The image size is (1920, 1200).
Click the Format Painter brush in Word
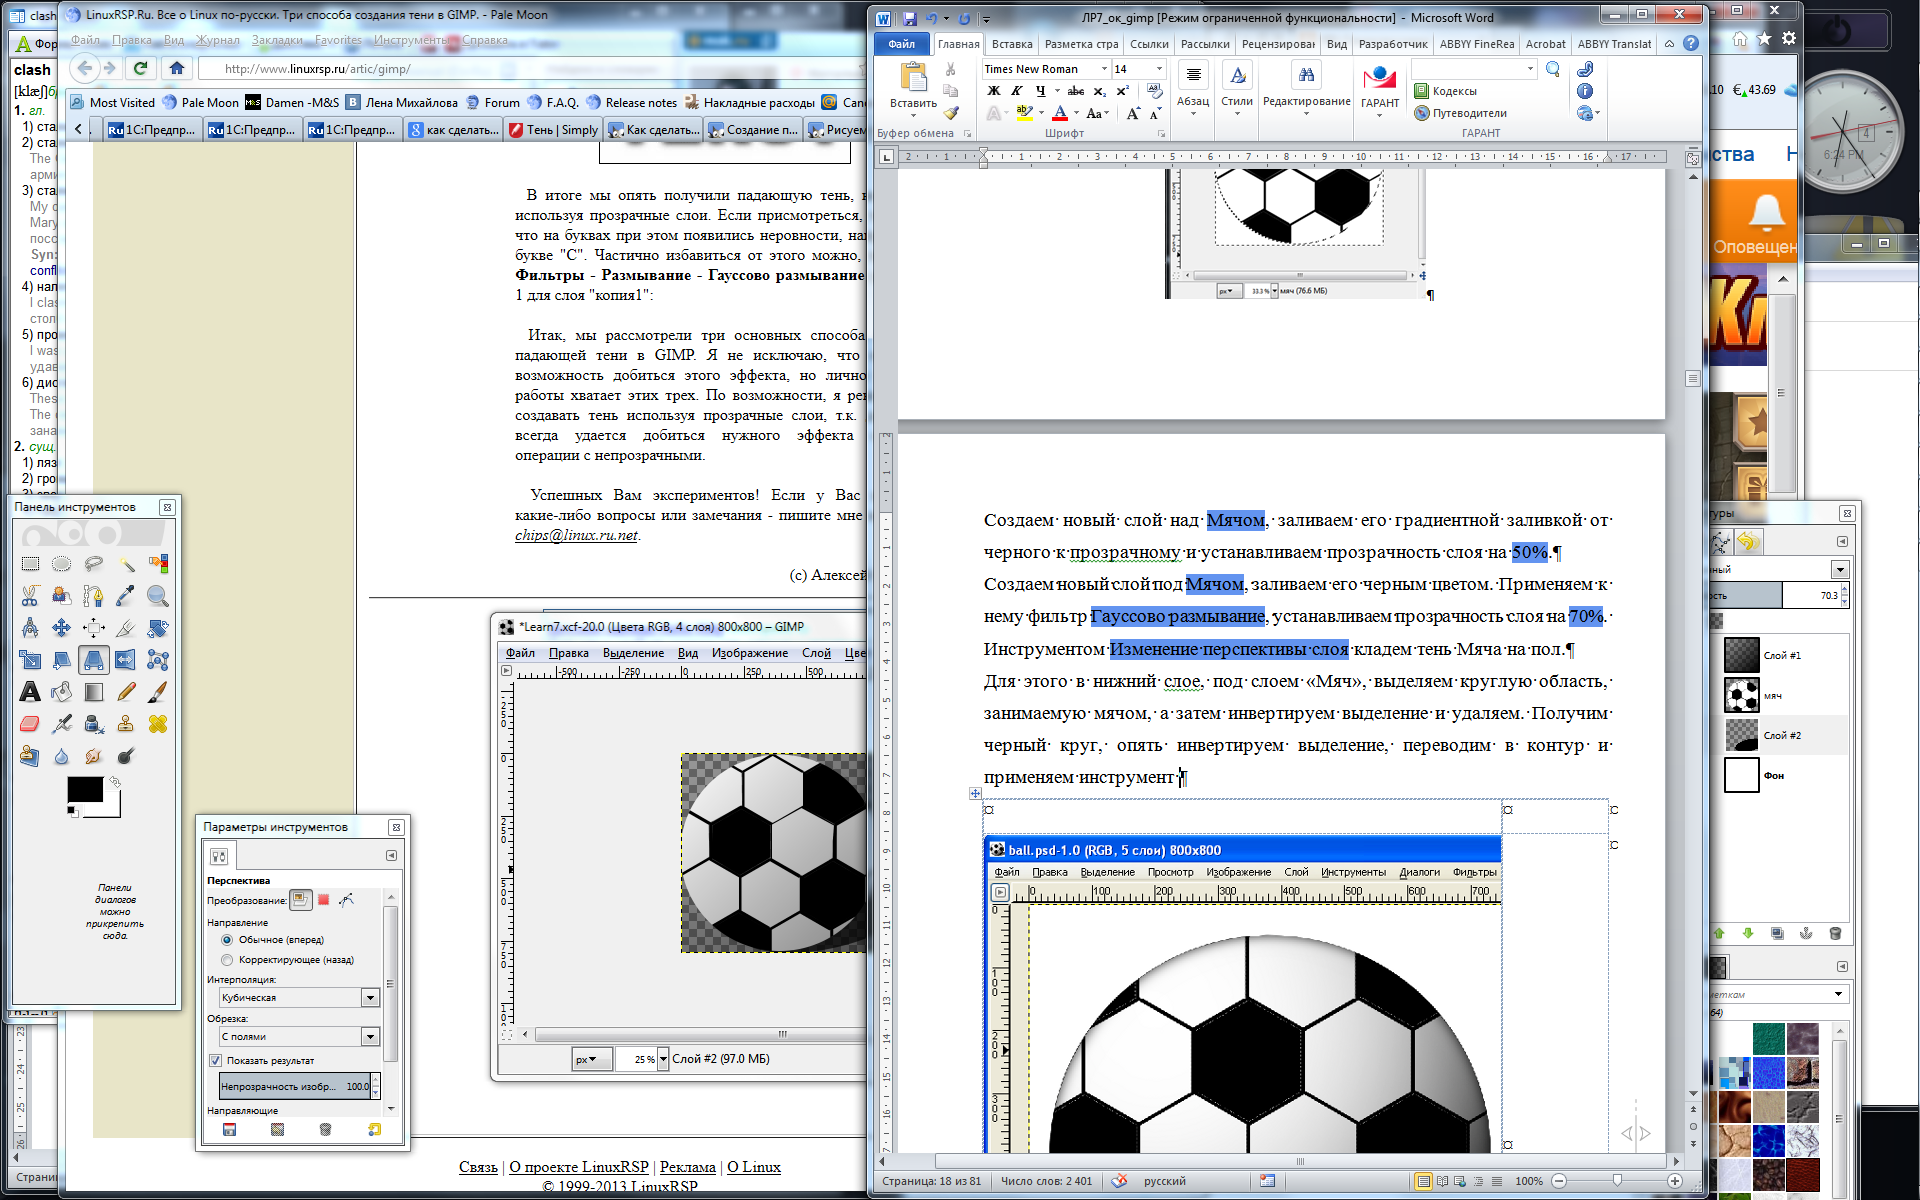coord(951,113)
